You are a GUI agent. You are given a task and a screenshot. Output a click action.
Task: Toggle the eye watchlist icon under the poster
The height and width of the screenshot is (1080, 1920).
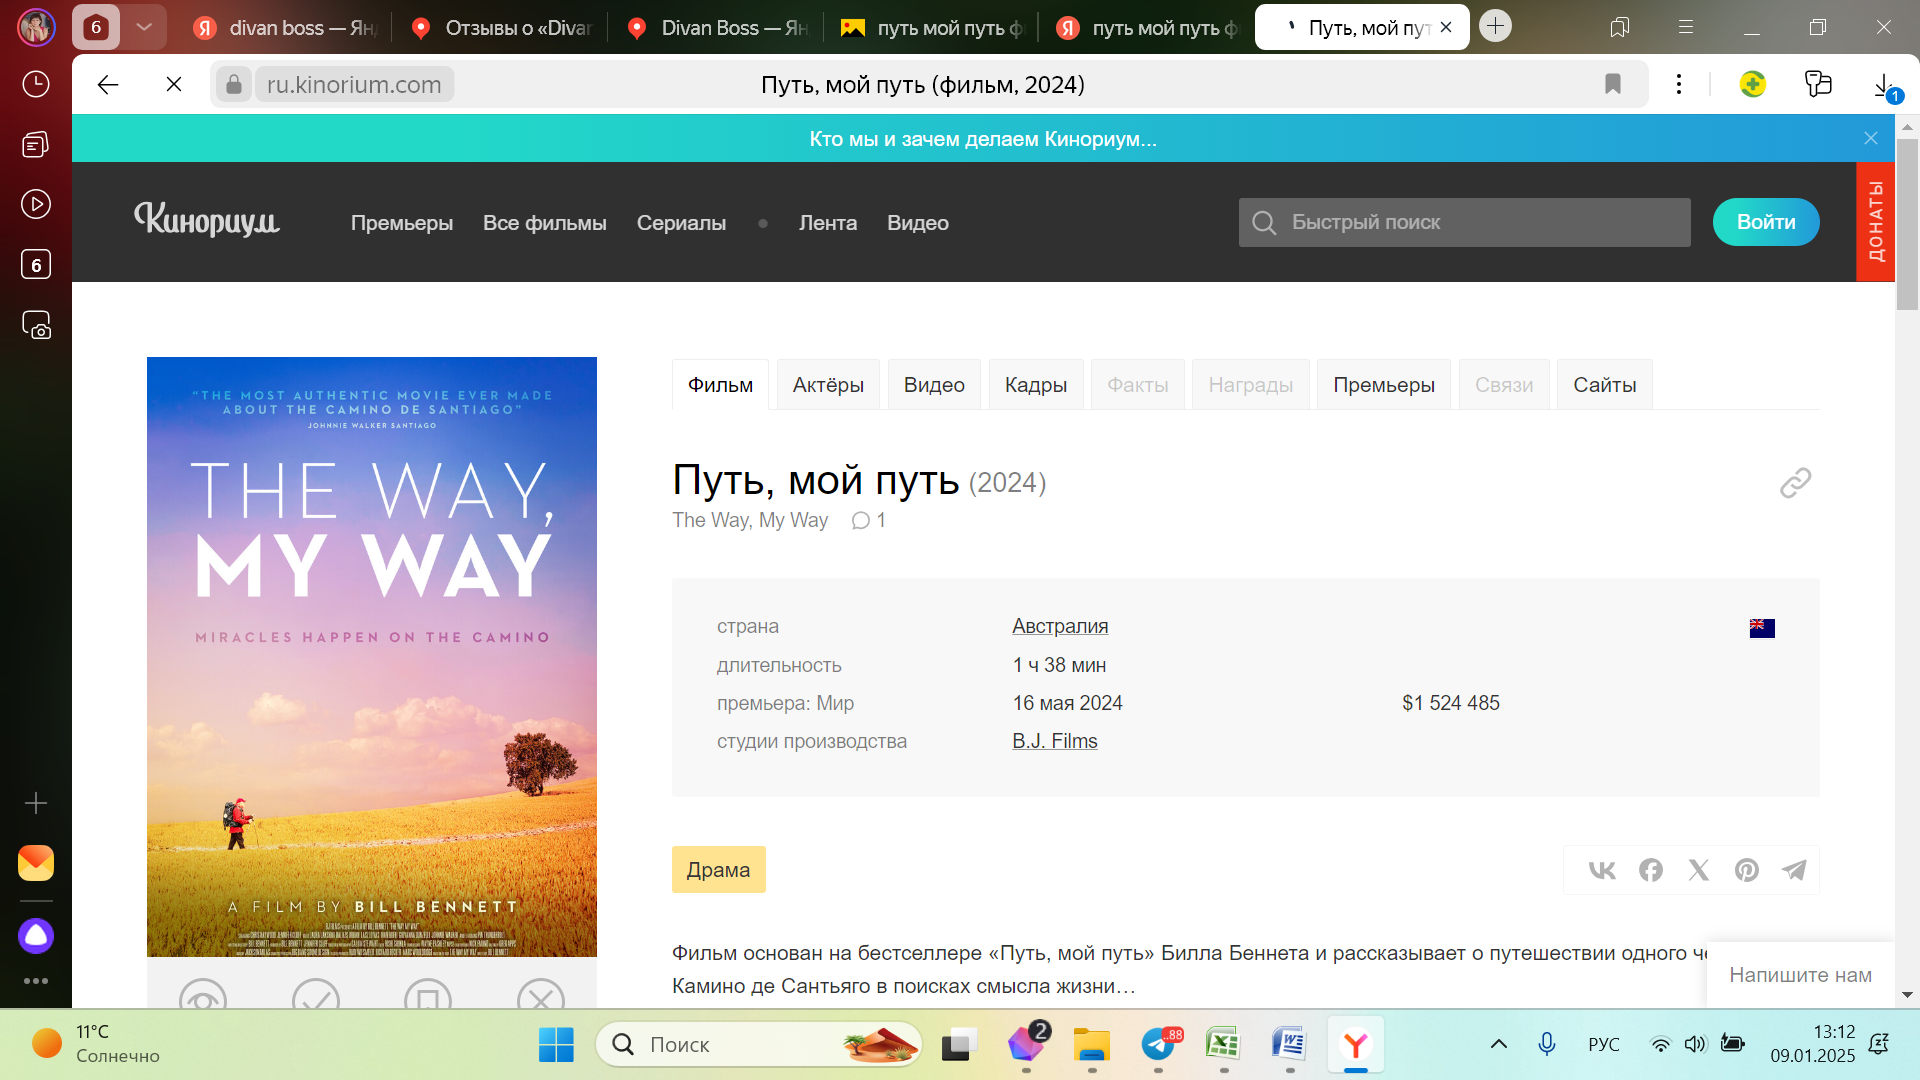tap(203, 996)
